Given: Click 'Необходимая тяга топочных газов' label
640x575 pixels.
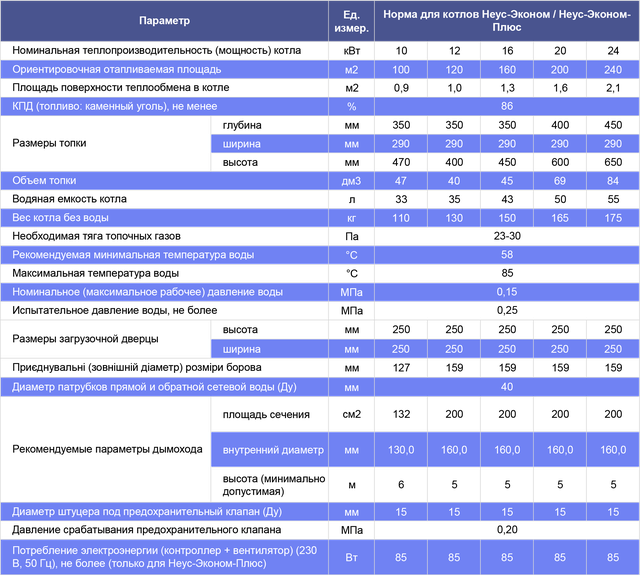Looking at the screenshot, I should [x=96, y=236].
